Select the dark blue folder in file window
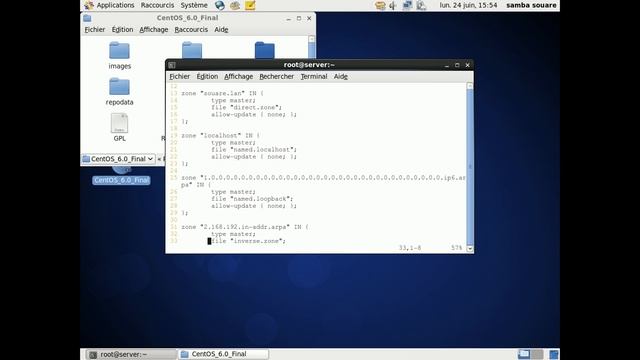 click(264, 50)
